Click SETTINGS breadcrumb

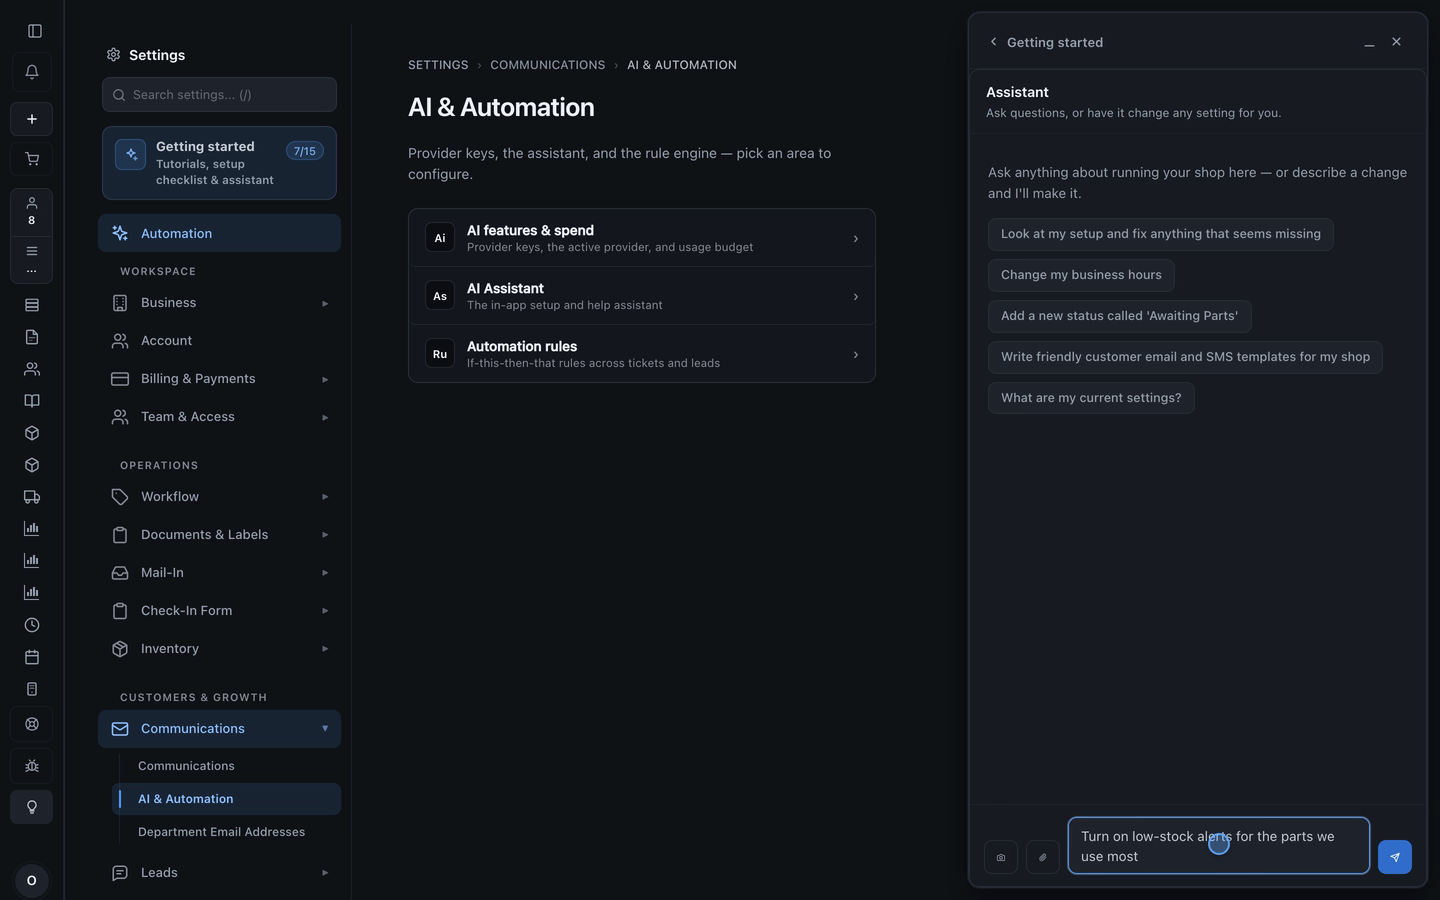click(438, 65)
